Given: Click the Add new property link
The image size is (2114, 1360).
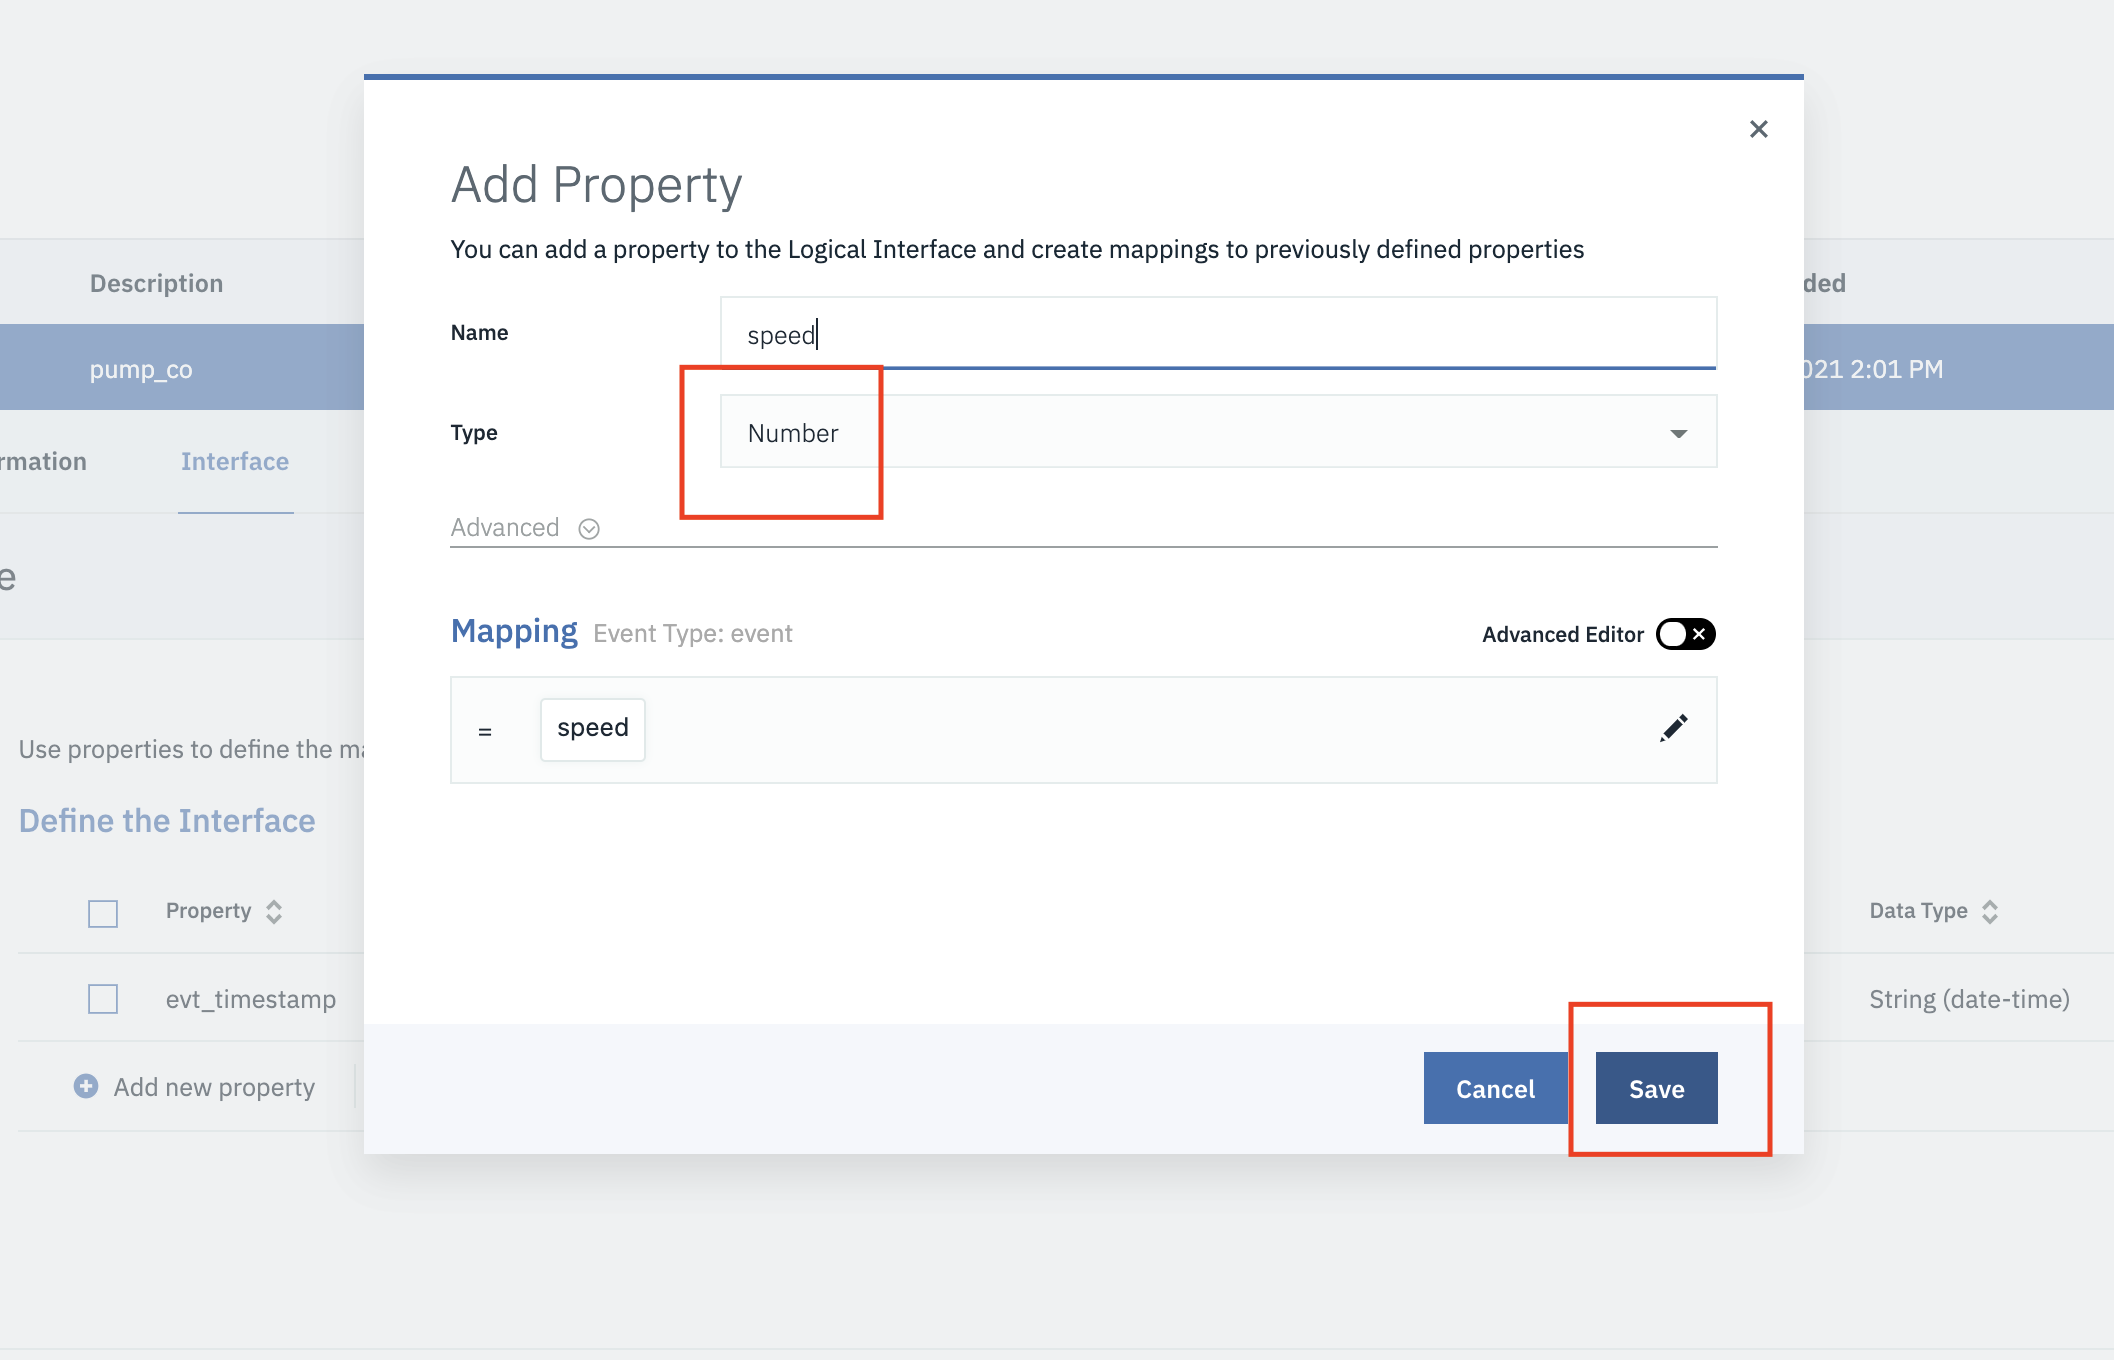Looking at the screenshot, I should pyautogui.click(x=214, y=1087).
